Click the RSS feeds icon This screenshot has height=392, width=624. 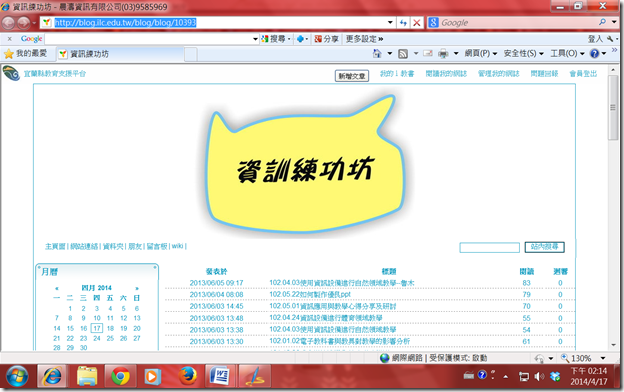pos(403,53)
